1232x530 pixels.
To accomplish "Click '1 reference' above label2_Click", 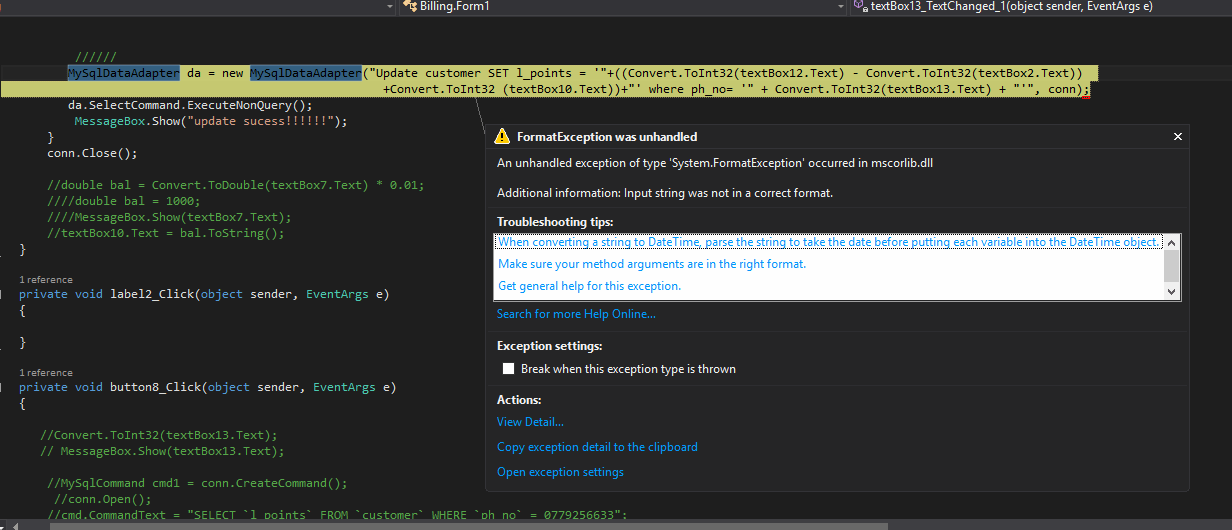I will coord(46,280).
